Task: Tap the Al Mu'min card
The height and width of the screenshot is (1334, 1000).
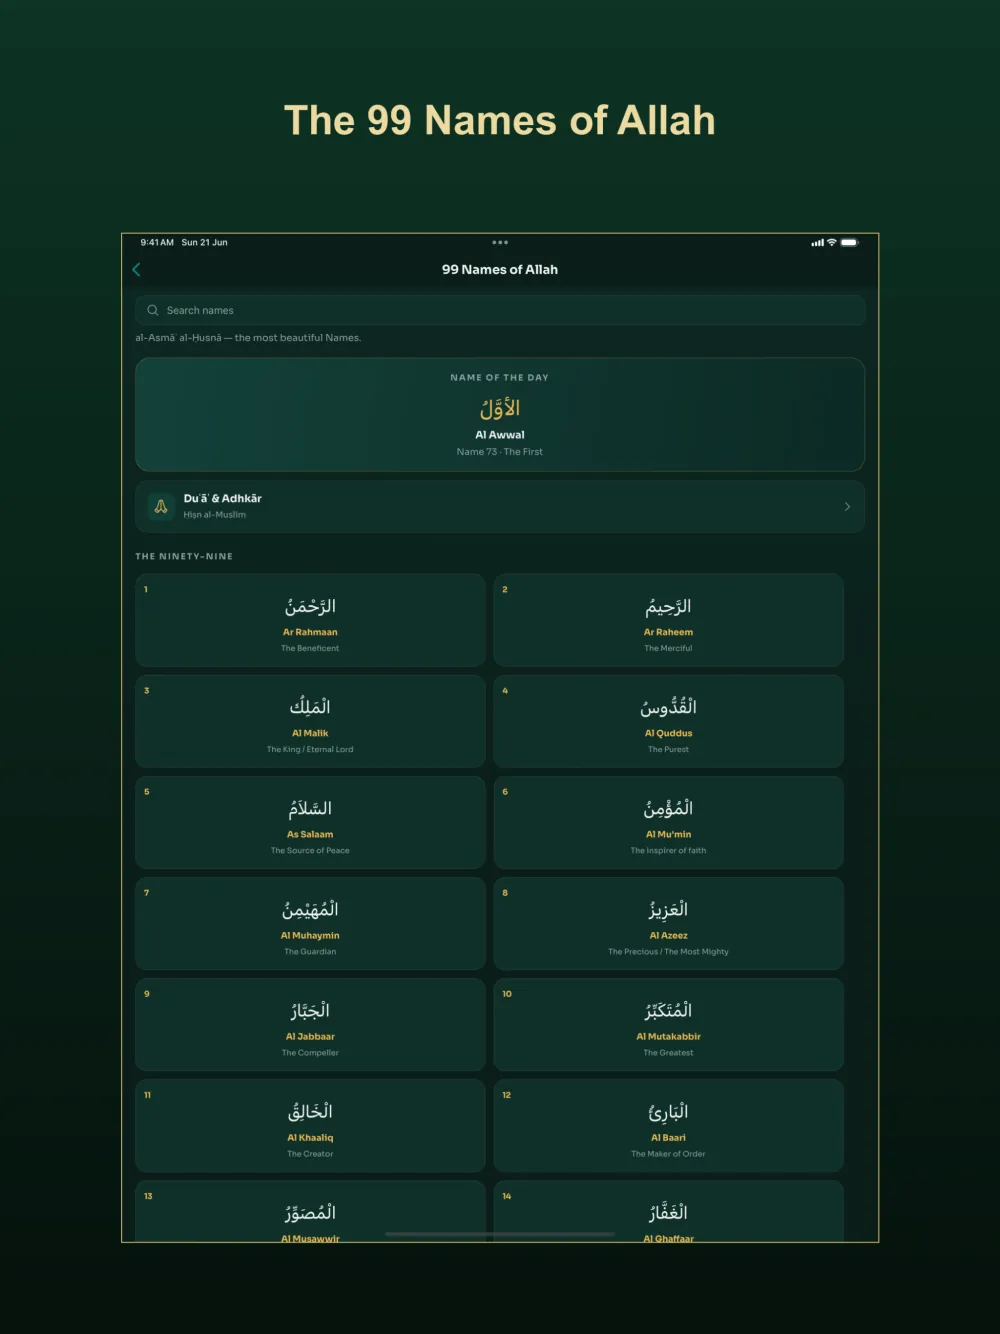Action: tap(668, 822)
